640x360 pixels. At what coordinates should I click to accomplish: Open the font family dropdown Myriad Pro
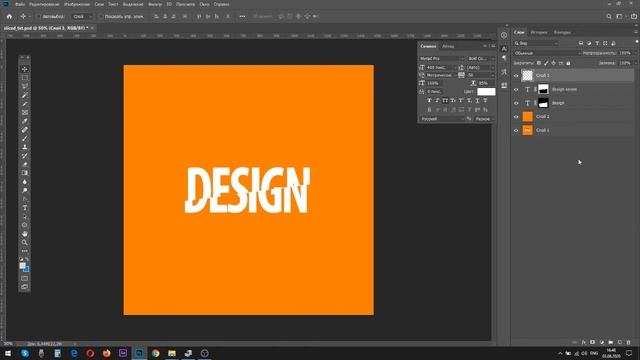click(442, 58)
